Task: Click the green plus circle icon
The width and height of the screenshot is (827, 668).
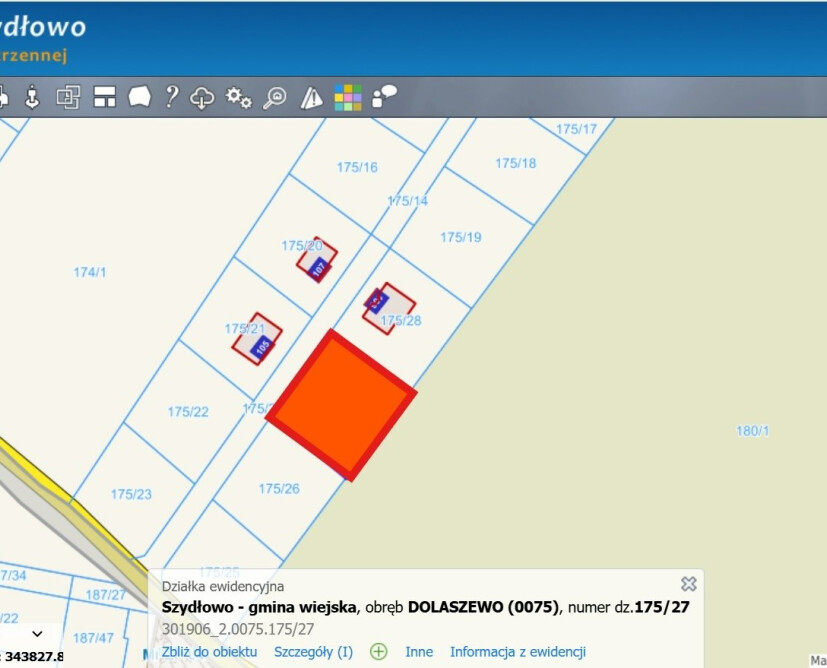Action: (x=379, y=652)
